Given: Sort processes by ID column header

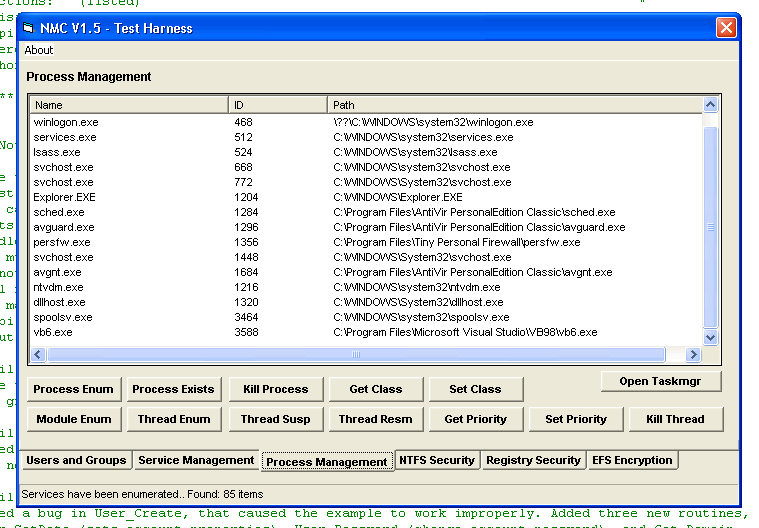Looking at the screenshot, I should tap(278, 105).
